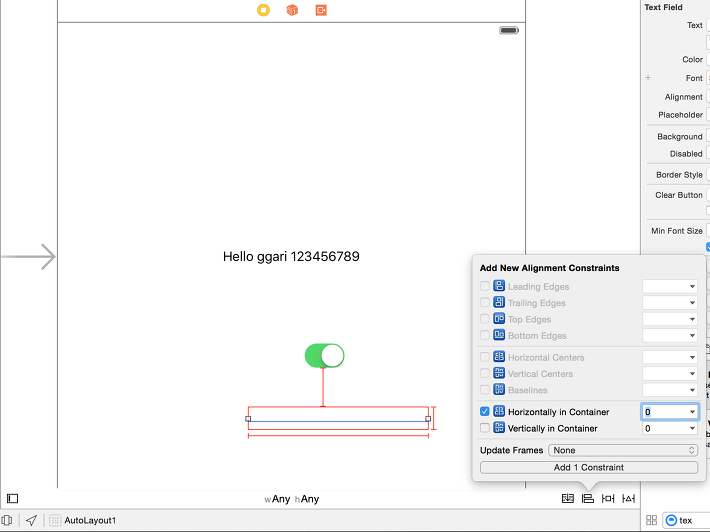
Task: Check the Trailing Edges checkbox
Action: [x=485, y=302]
